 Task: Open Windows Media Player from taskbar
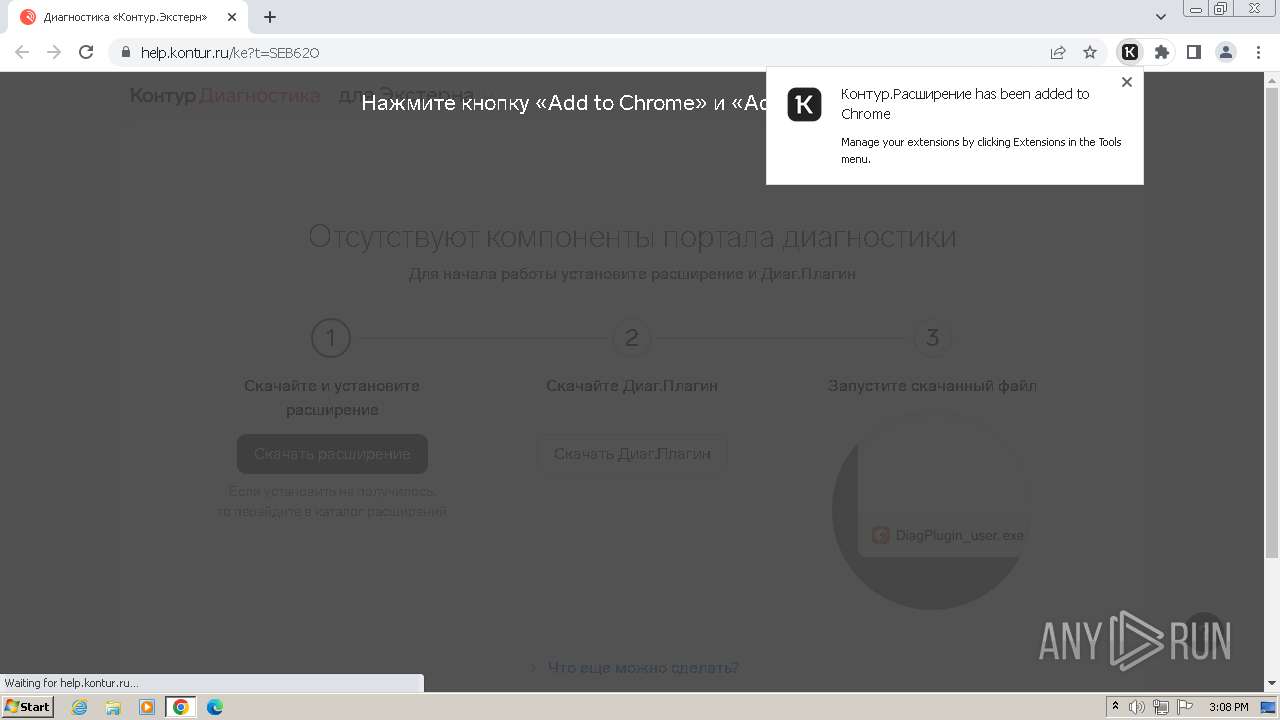[147, 707]
